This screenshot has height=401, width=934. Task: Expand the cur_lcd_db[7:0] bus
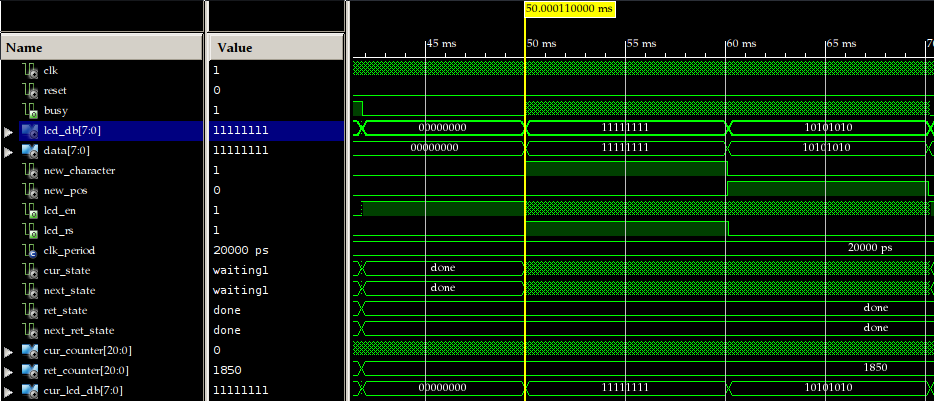tap(9, 391)
